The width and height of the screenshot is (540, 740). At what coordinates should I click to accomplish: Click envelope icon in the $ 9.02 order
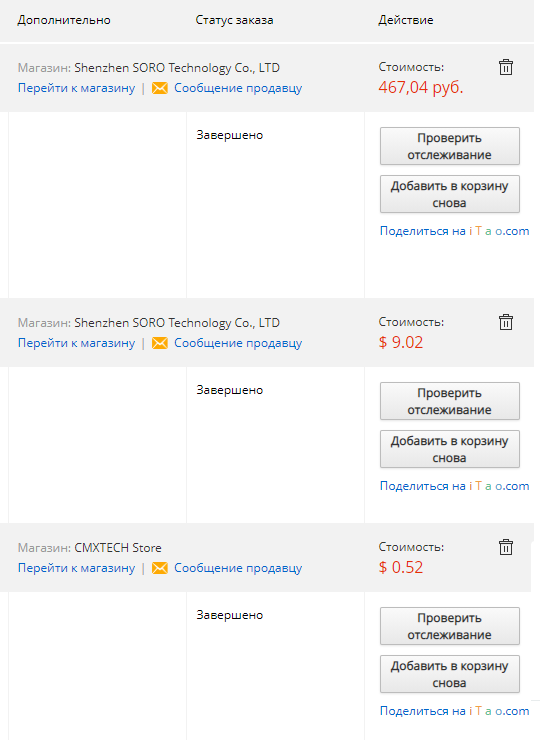[160, 343]
